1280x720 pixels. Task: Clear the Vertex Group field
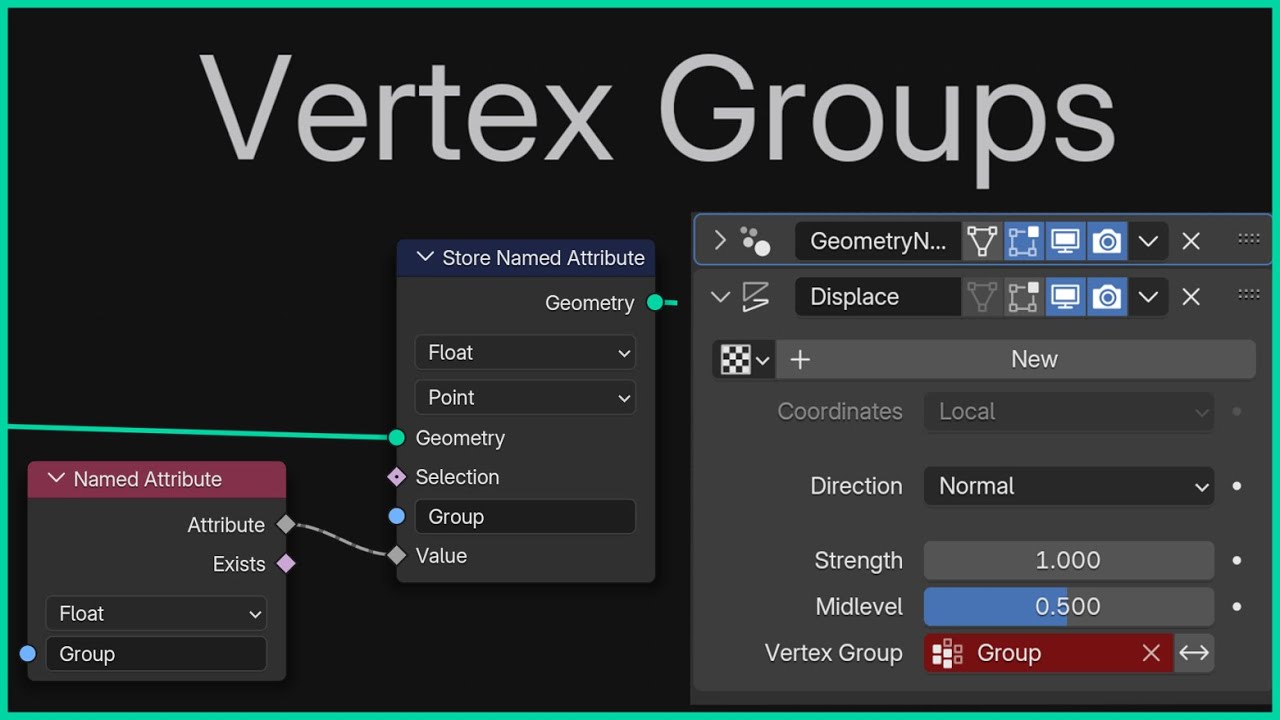(1151, 653)
